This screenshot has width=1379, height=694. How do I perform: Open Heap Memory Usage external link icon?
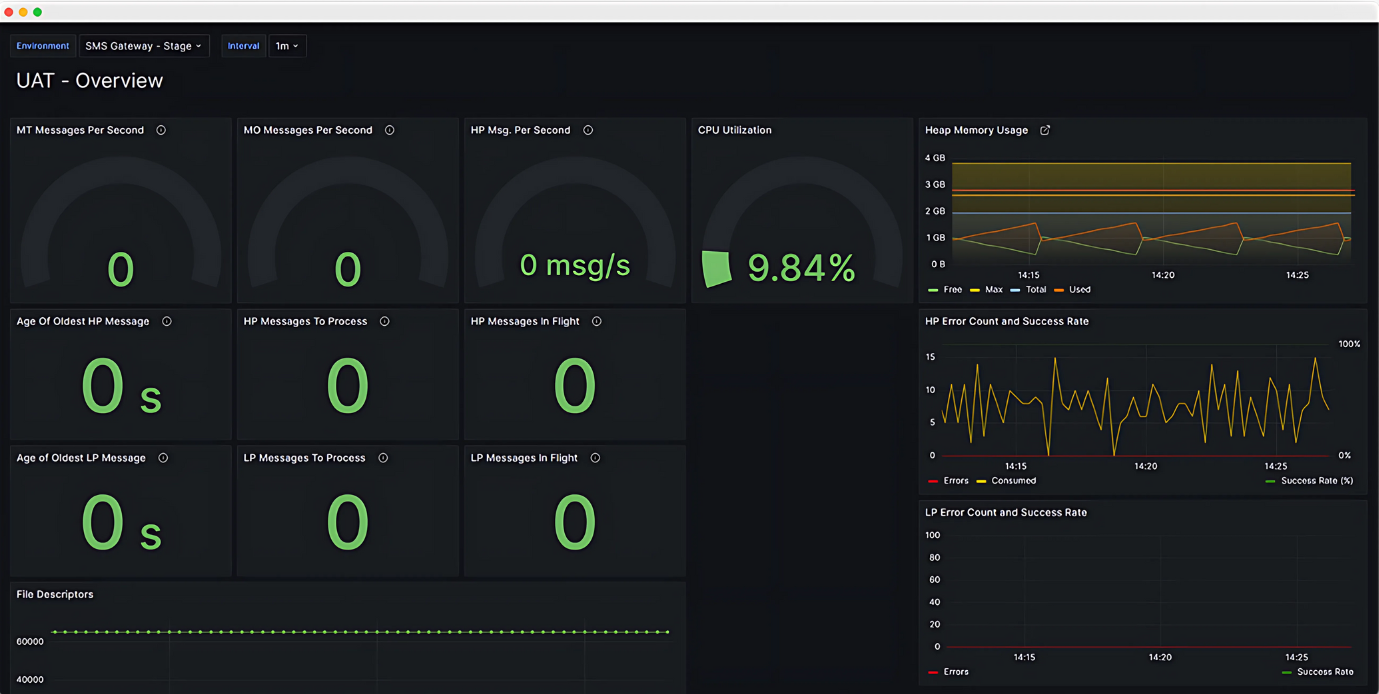pos(1045,130)
